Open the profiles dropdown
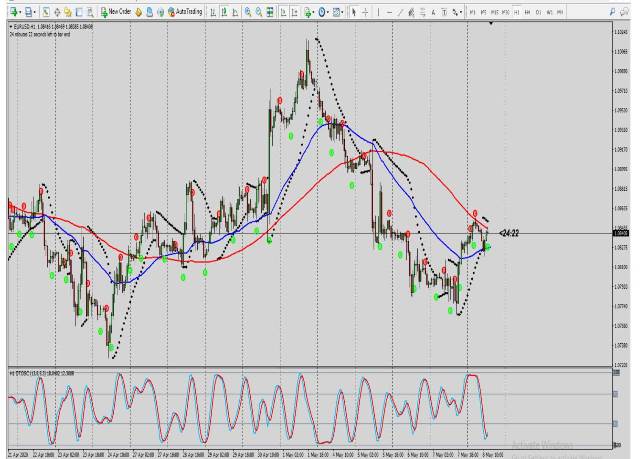640x459 pixels. 31,11
